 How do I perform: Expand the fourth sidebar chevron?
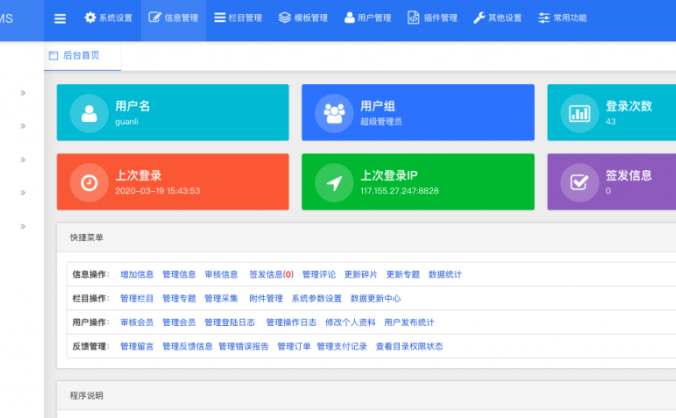pyautogui.click(x=23, y=193)
